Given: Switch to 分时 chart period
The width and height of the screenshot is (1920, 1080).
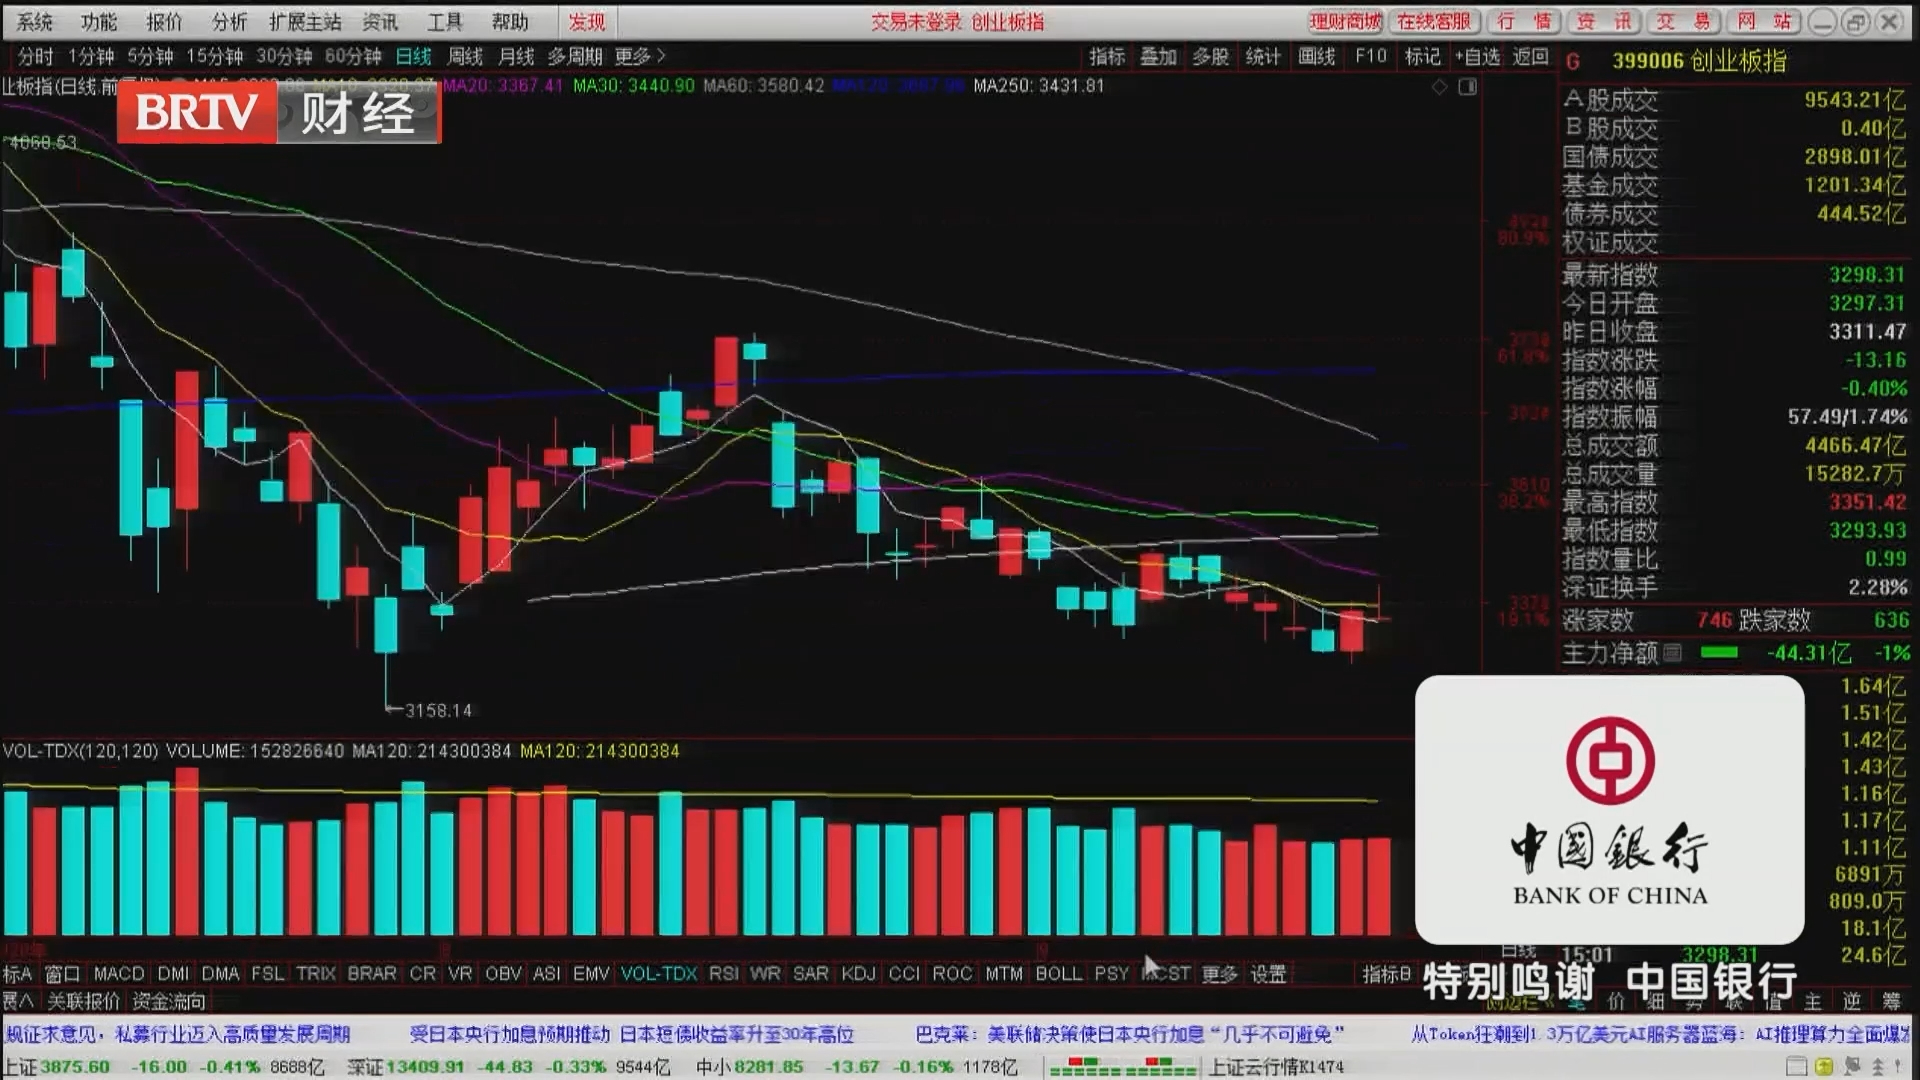Looking at the screenshot, I should [35, 57].
